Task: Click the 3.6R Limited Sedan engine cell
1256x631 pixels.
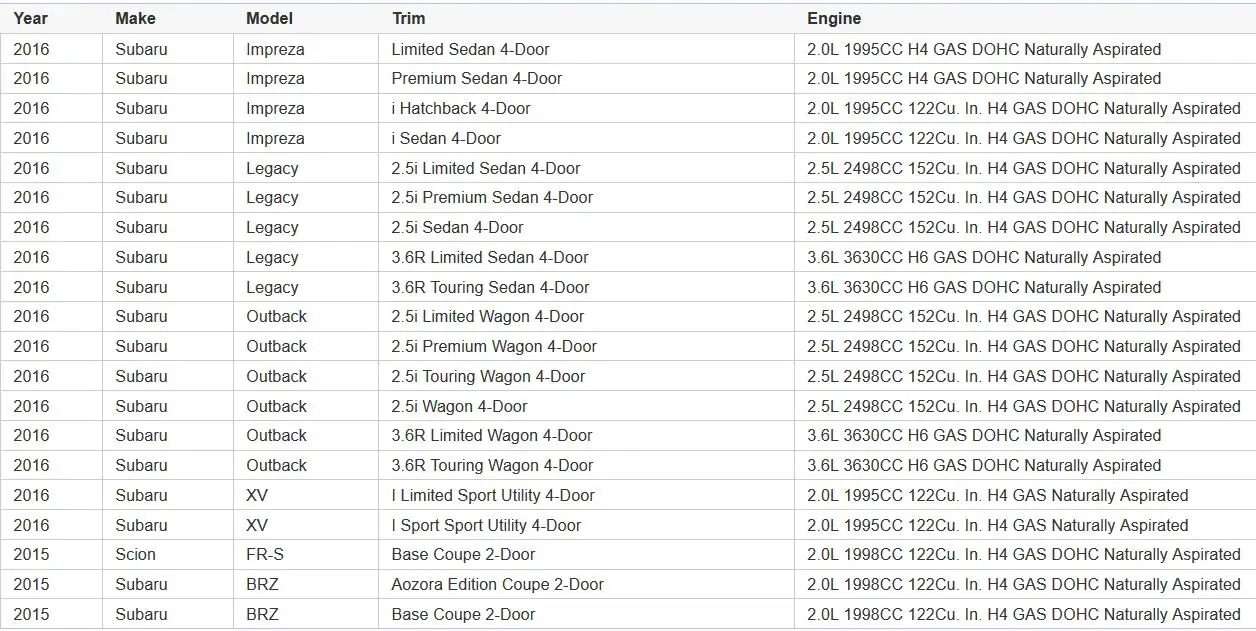Action: 1025,257
